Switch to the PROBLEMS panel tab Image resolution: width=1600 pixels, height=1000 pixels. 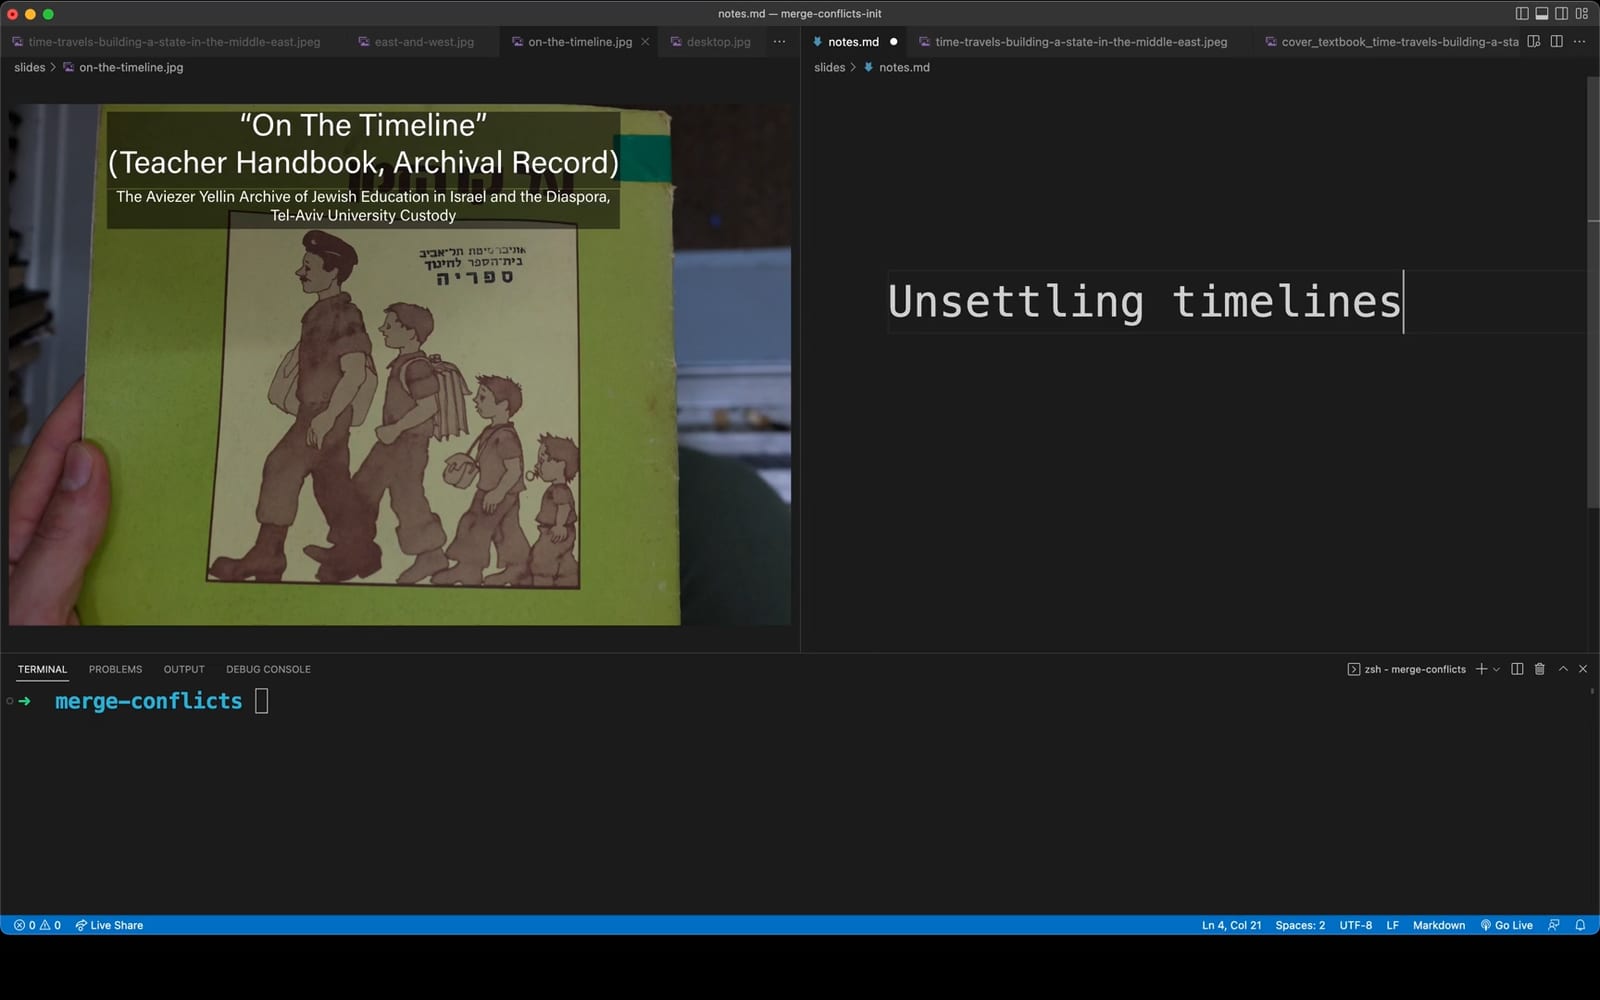tap(115, 669)
